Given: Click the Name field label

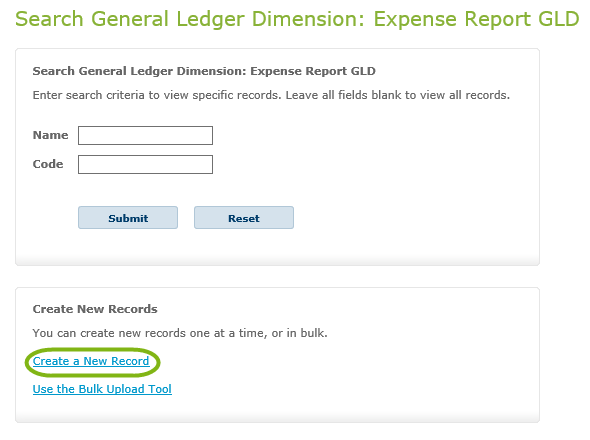Looking at the screenshot, I should [x=50, y=135].
